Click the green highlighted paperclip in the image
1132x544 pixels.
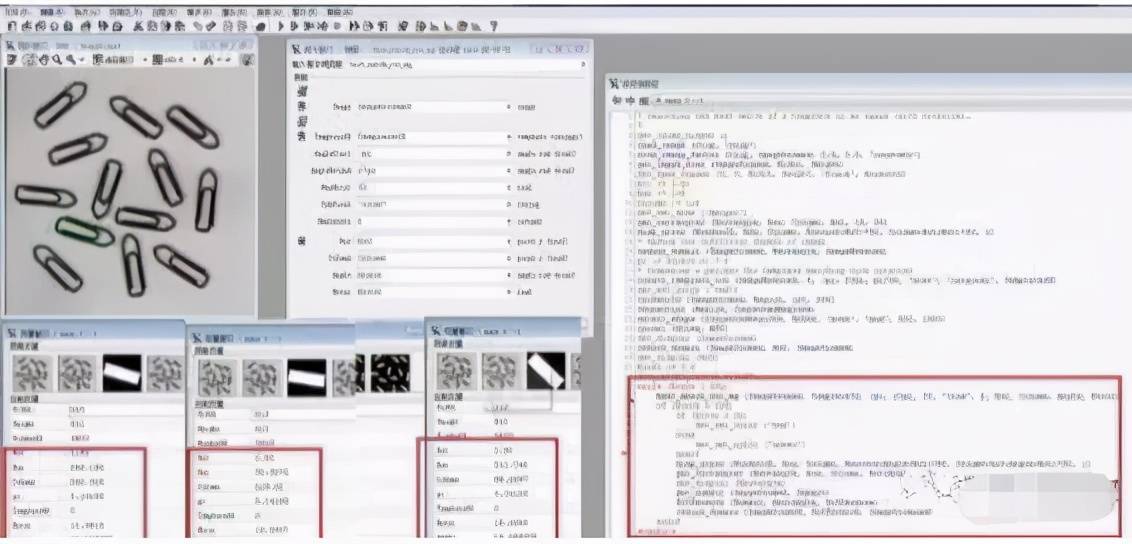(x=84, y=232)
